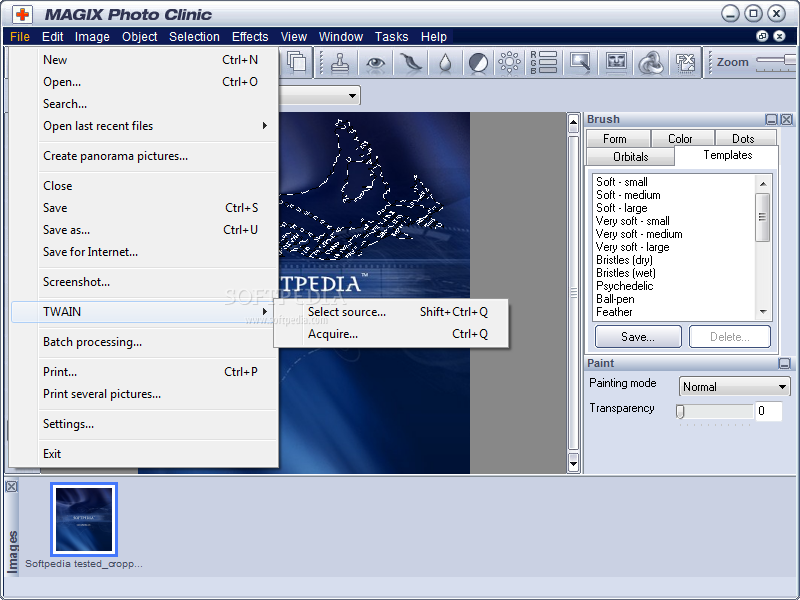Click the duplicate pages toolbar icon
800x600 pixels.
[x=296, y=62]
